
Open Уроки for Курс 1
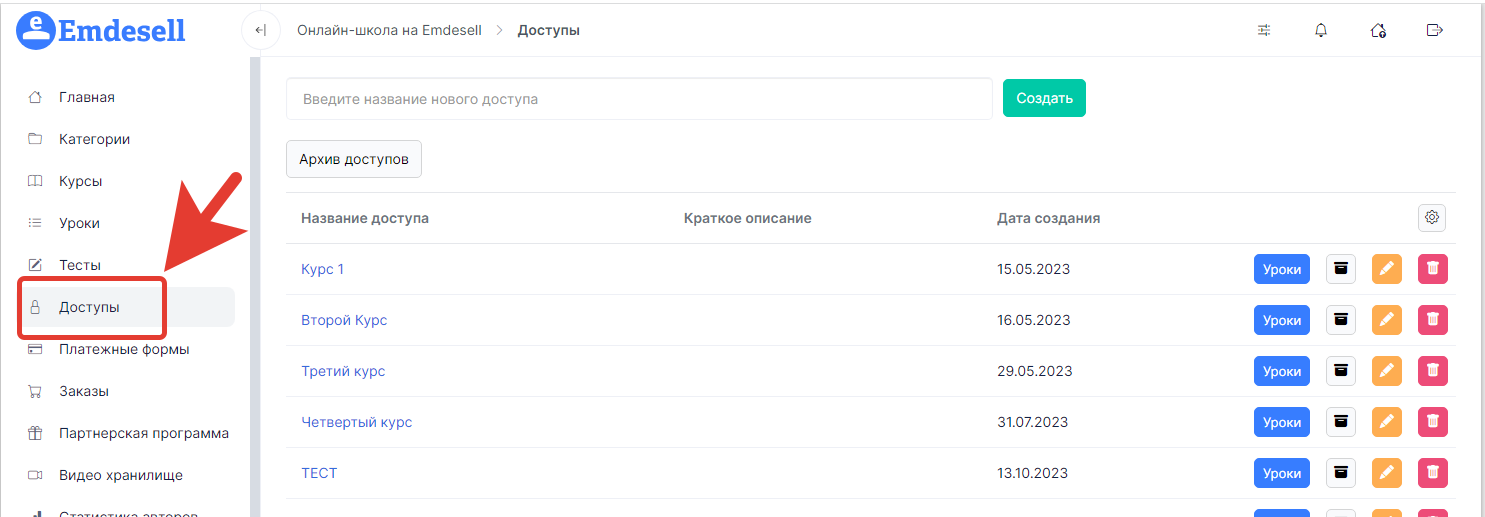click(x=1281, y=269)
